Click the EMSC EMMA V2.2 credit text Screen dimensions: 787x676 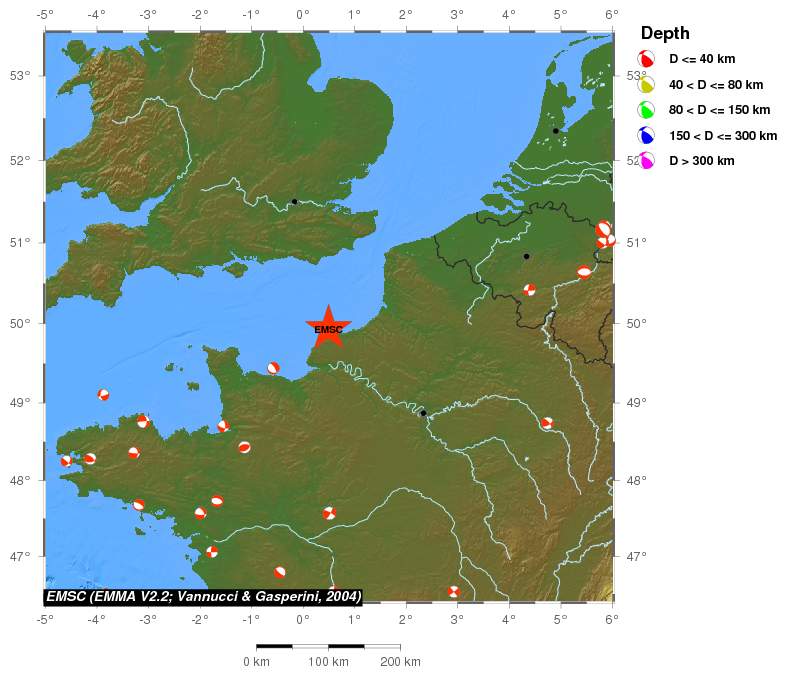(x=203, y=597)
